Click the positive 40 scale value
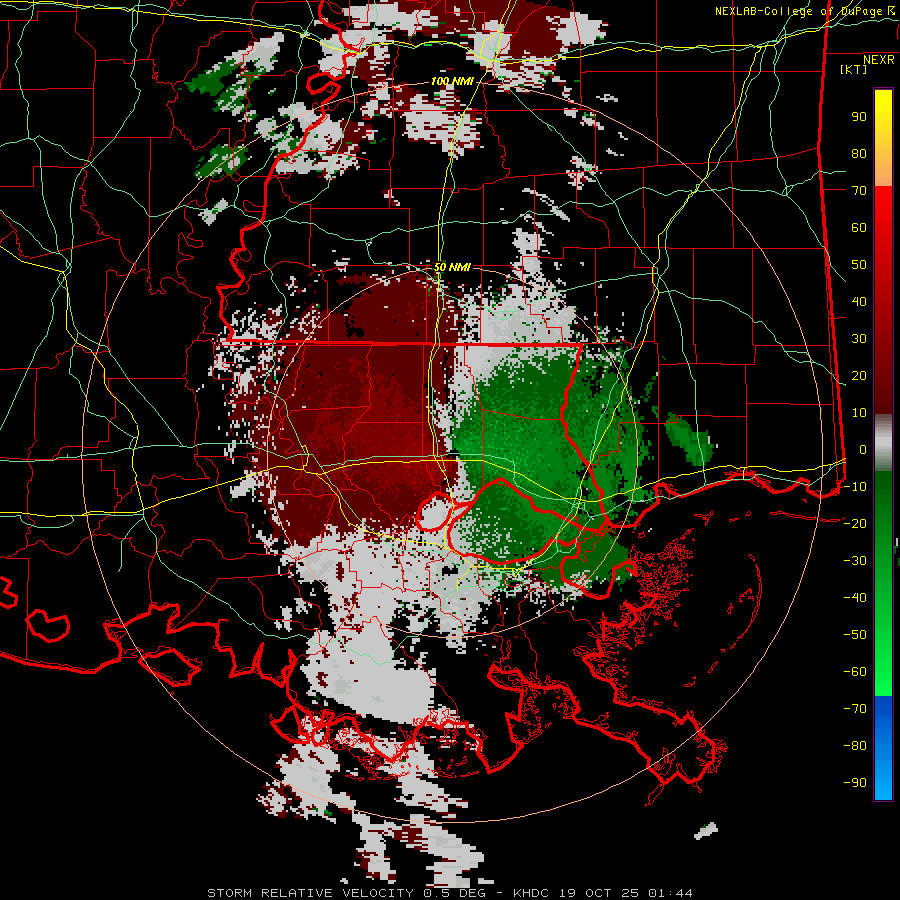Image resolution: width=900 pixels, height=900 pixels. (859, 301)
